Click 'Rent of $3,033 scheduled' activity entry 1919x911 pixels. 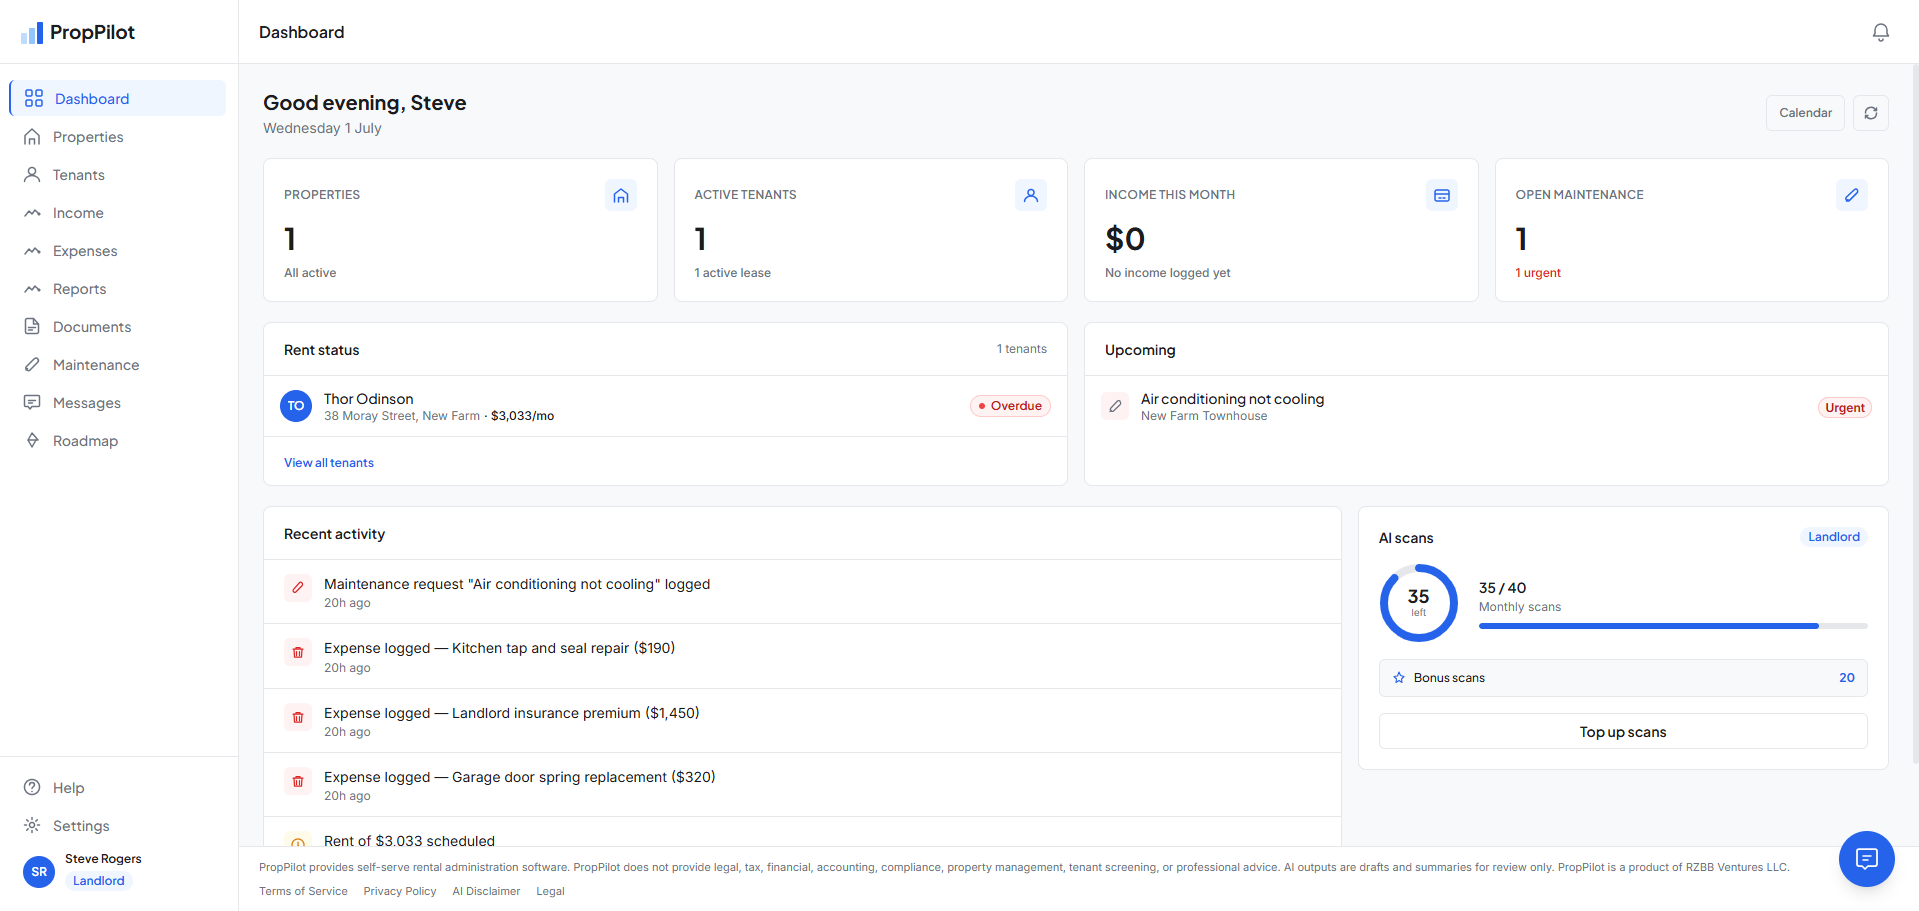tap(409, 841)
